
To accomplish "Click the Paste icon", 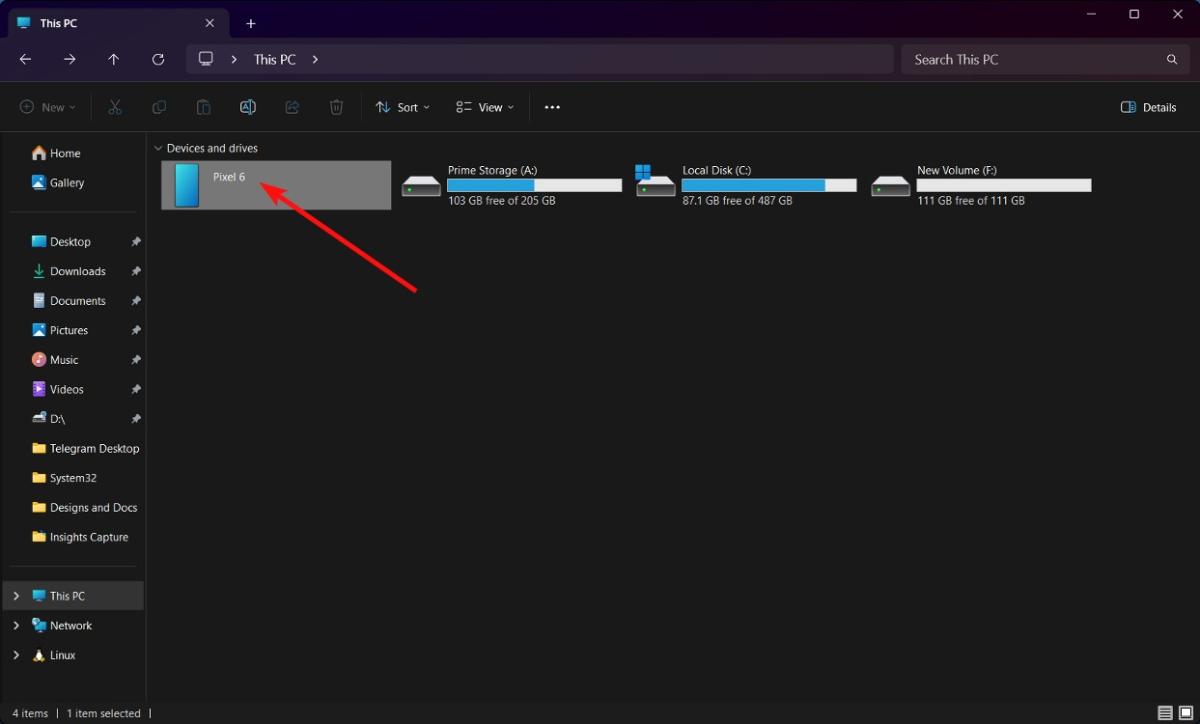I will tap(203, 106).
